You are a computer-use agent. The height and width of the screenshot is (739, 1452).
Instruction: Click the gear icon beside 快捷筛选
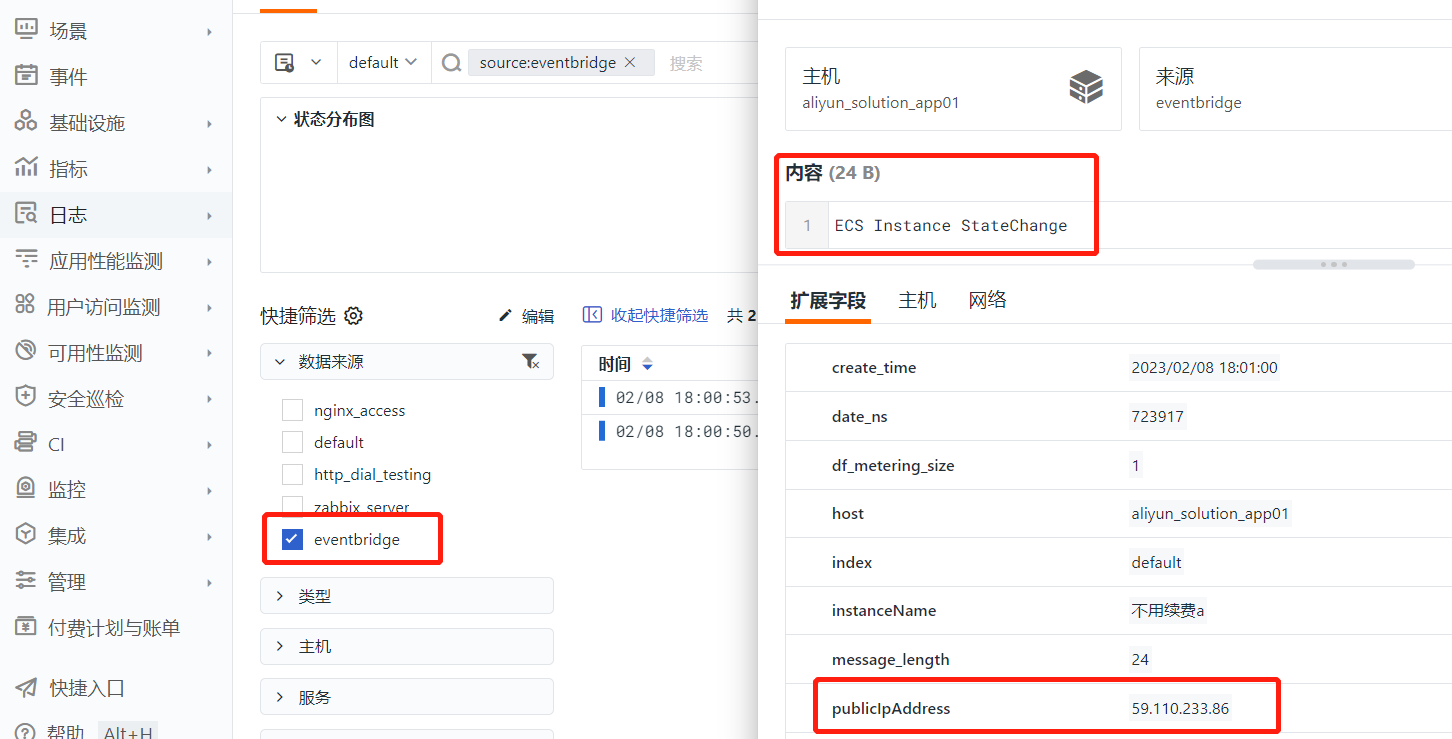(353, 316)
